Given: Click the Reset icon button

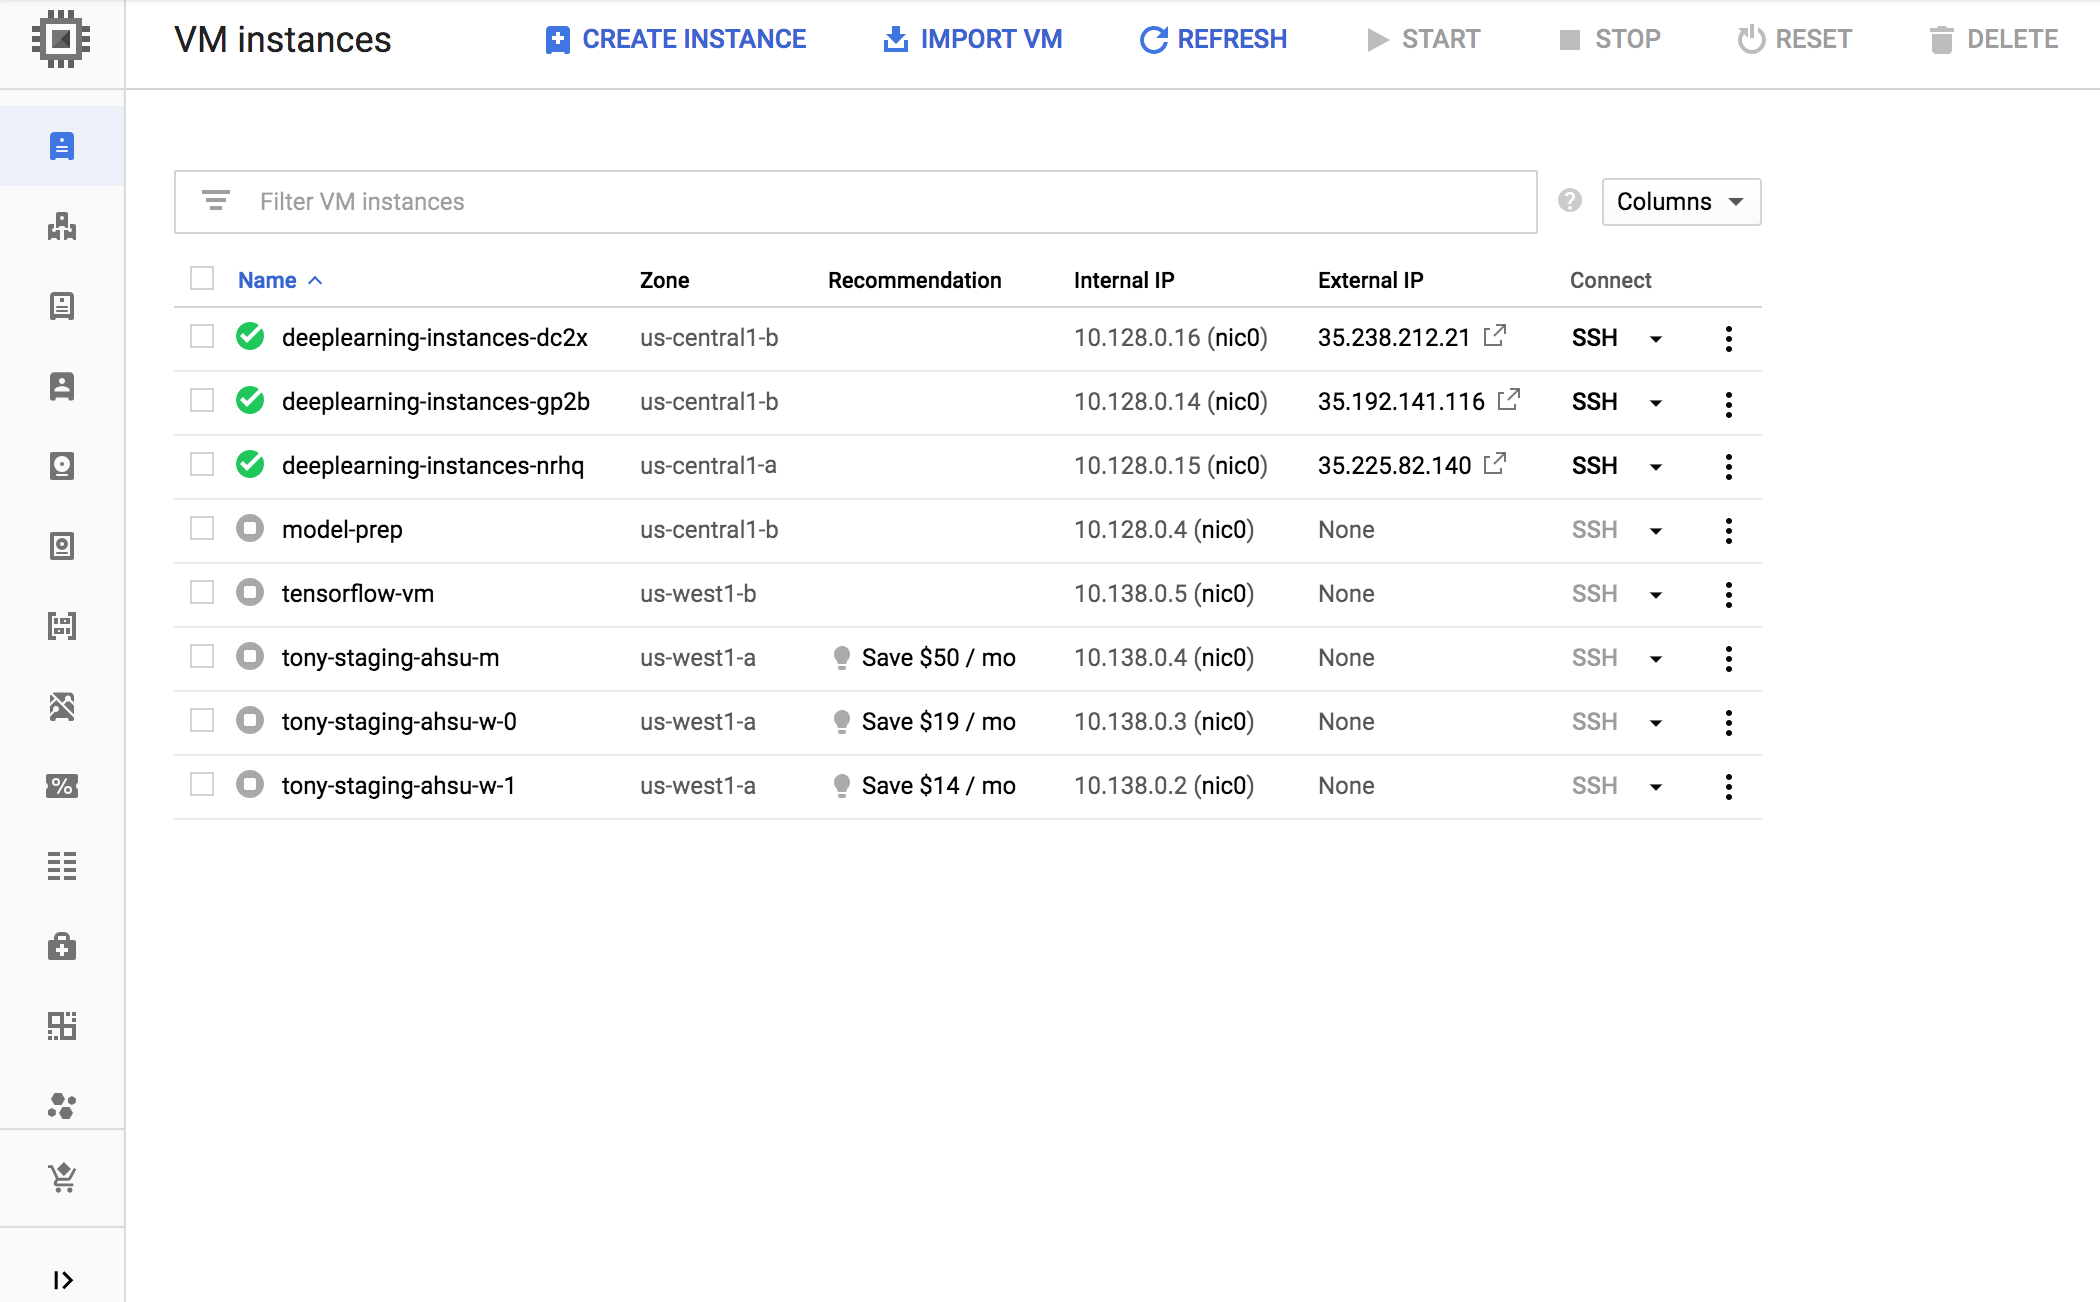Looking at the screenshot, I should click(x=1750, y=39).
